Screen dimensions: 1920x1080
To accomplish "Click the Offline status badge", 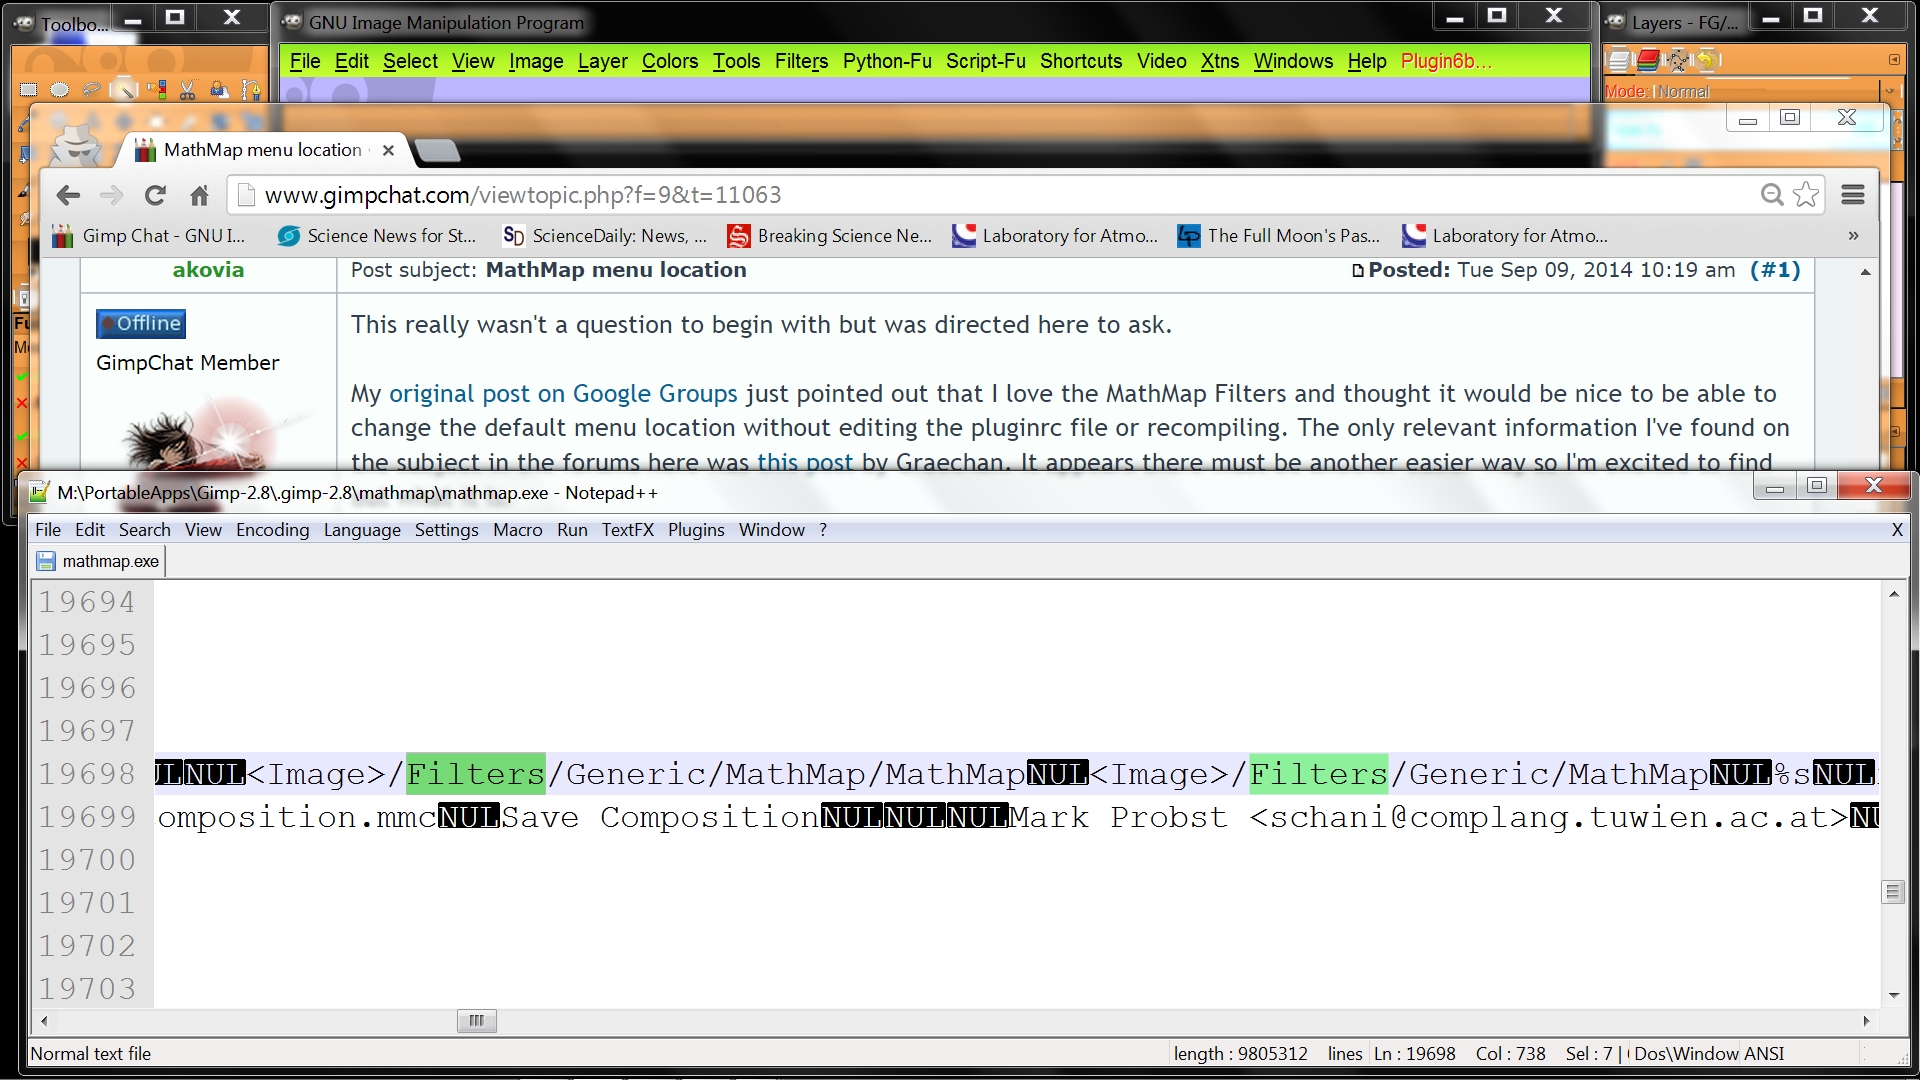I will [x=141, y=324].
